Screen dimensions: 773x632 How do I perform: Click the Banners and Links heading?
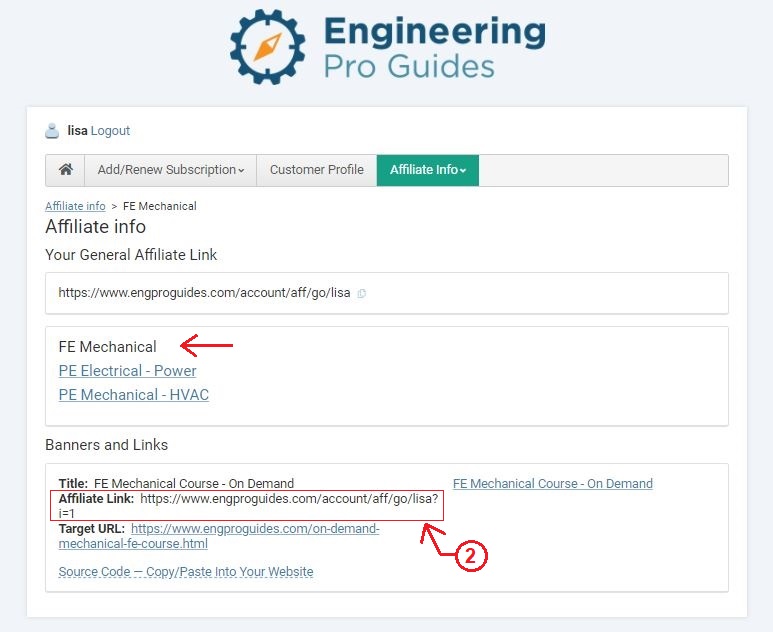click(106, 445)
